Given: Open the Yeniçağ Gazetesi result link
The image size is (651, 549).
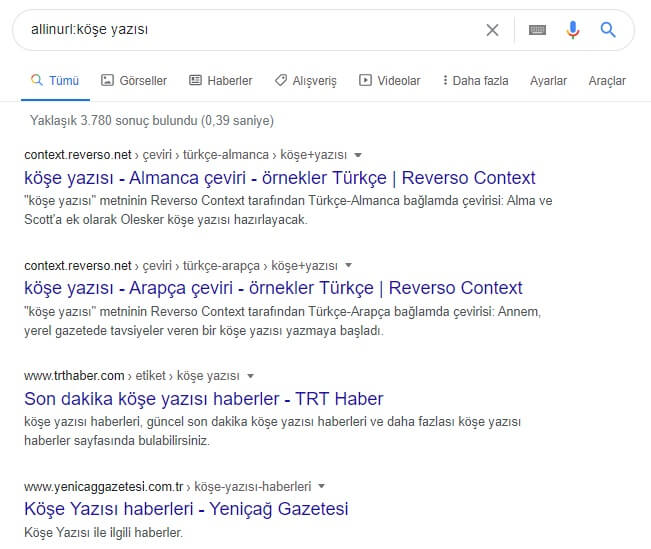Looking at the screenshot, I should click(x=186, y=509).
